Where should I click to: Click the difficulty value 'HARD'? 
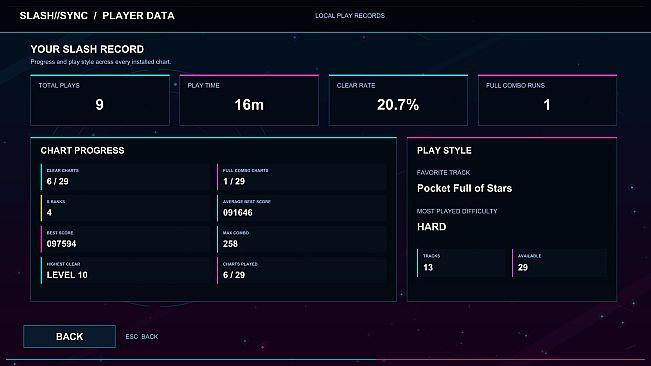pos(431,227)
